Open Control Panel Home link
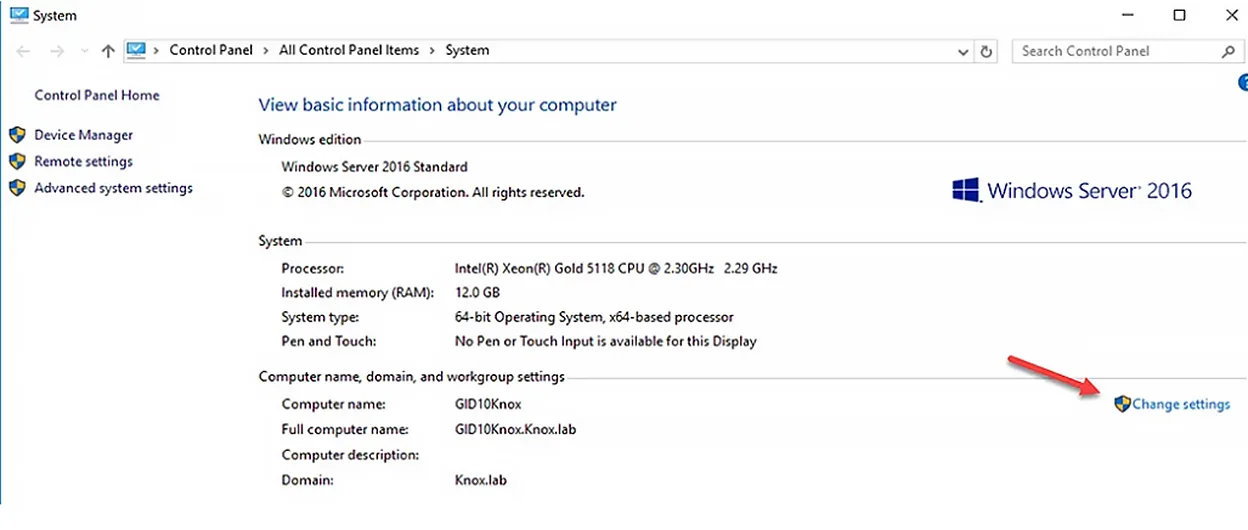Viewport: 1248px width, 530px height. (x=97, y=95)
